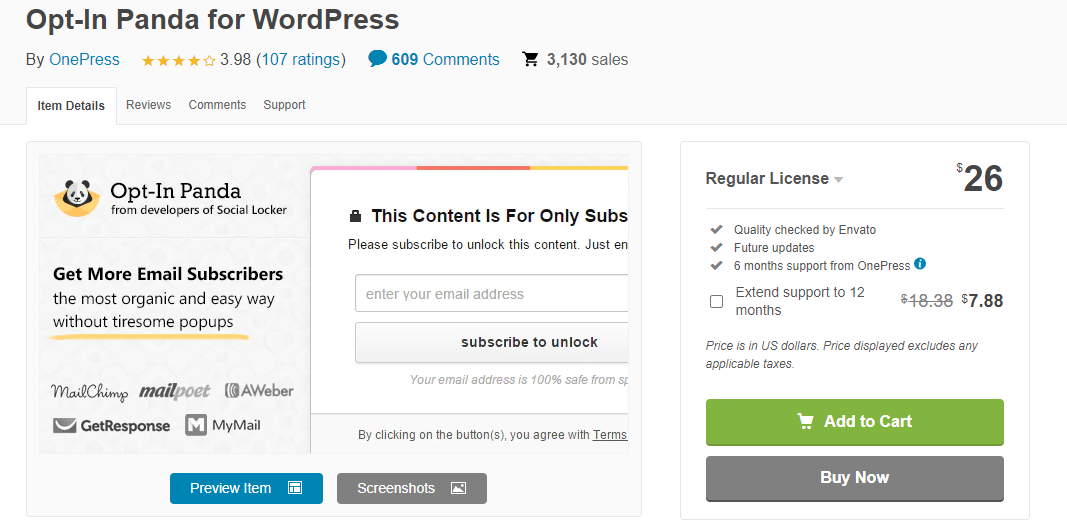
Task: Click the Screenshots button
Action: click(412, 488)
